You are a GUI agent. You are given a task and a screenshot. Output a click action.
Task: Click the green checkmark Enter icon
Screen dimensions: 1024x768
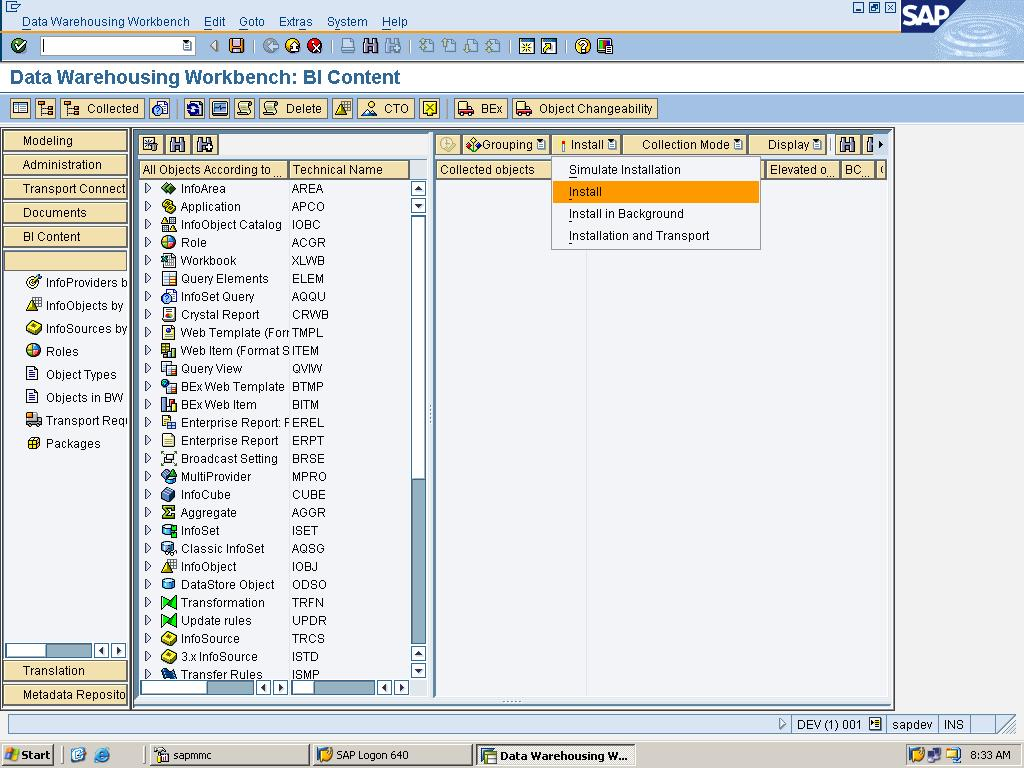pyautogui.click(x=19, y=46)
